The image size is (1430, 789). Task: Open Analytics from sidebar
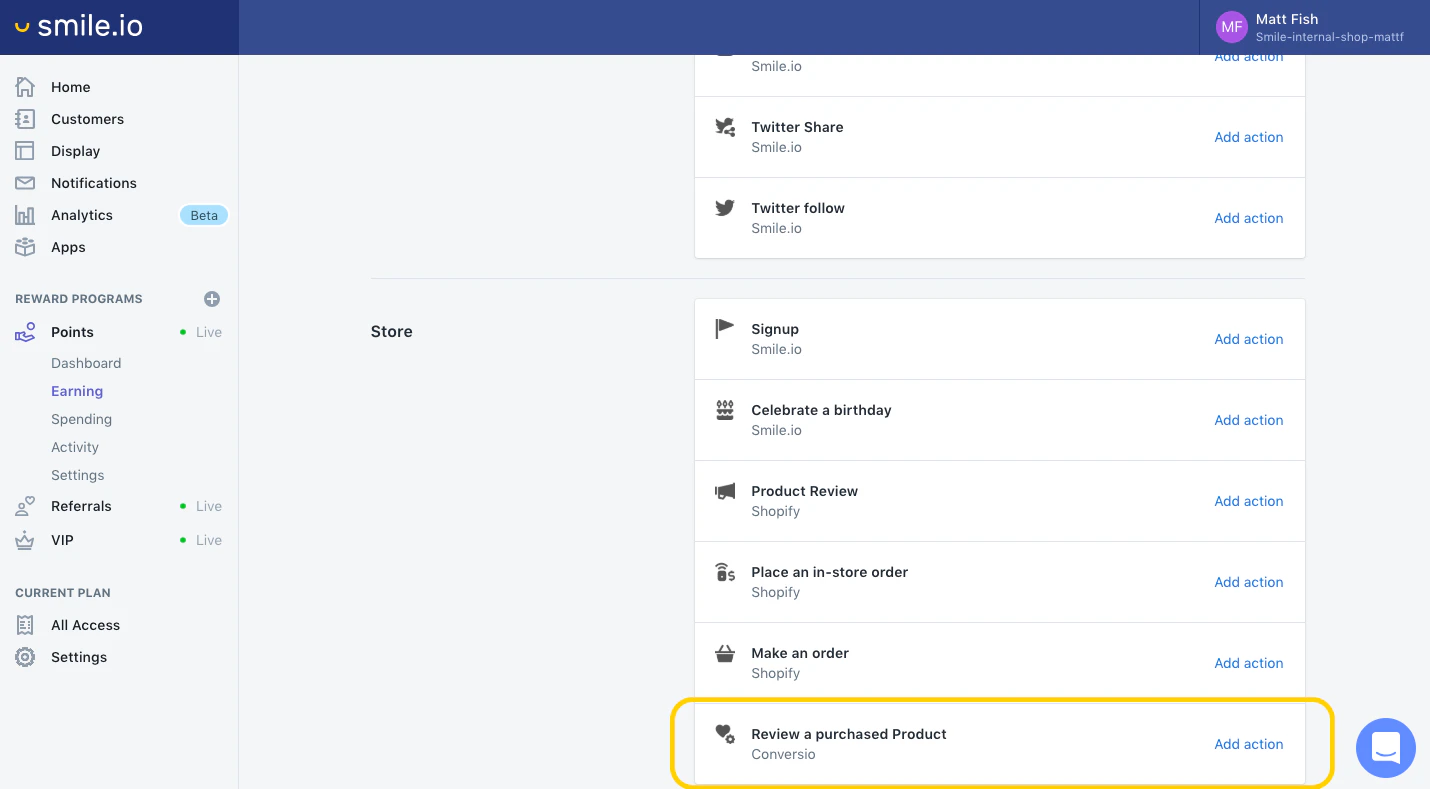82,215
